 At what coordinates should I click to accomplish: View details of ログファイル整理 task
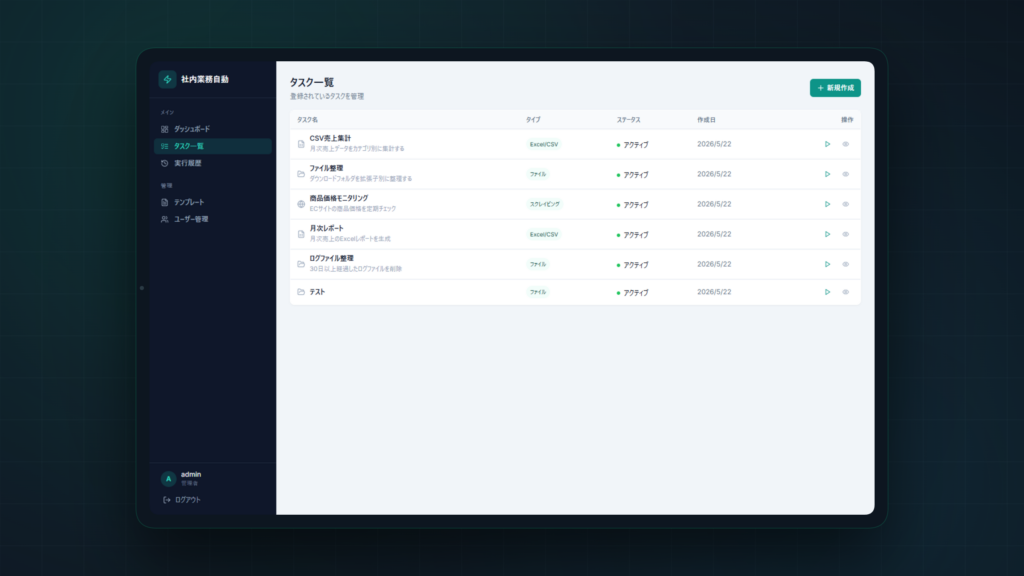coord(846,264)
